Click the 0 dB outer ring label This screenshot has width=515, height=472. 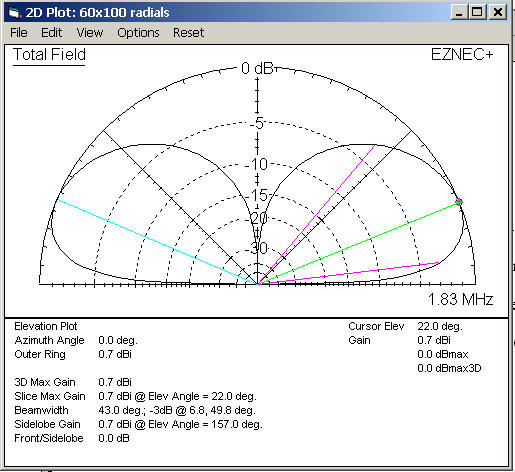(257, 68)
